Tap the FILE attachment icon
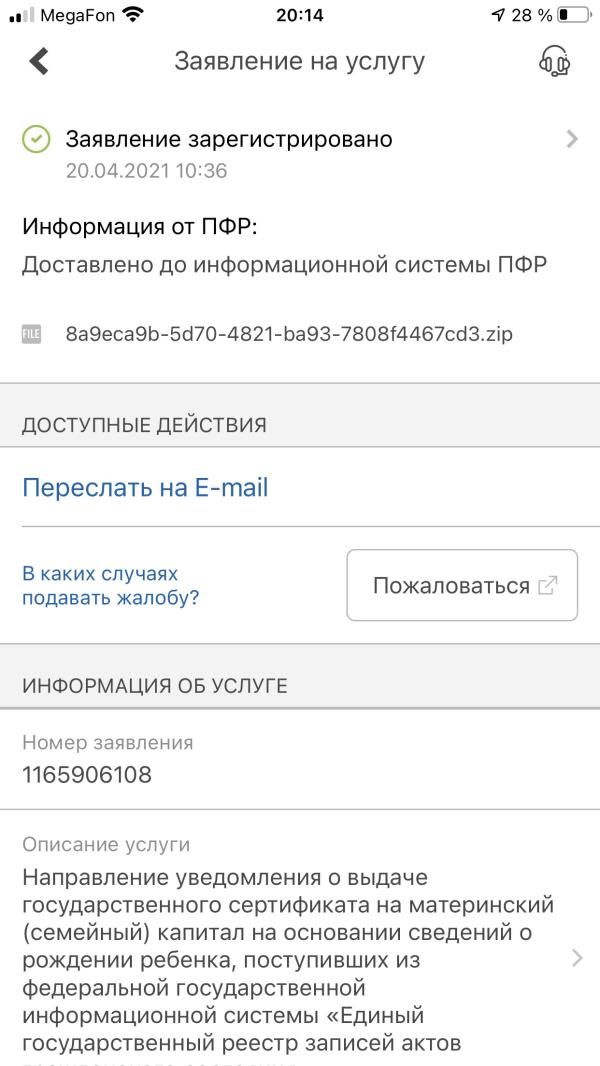The height and width of the screenshot is (1066, 600). pos(32,334)
